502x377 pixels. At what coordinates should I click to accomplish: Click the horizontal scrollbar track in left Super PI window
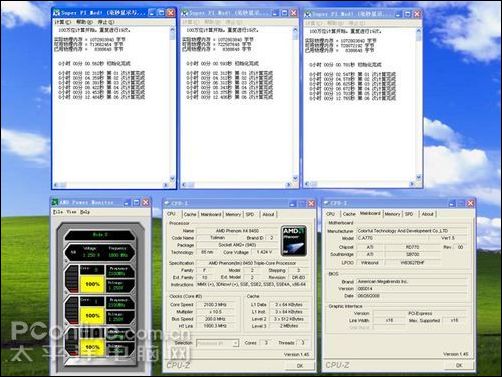pyautogui.click(x=111, y=185)
